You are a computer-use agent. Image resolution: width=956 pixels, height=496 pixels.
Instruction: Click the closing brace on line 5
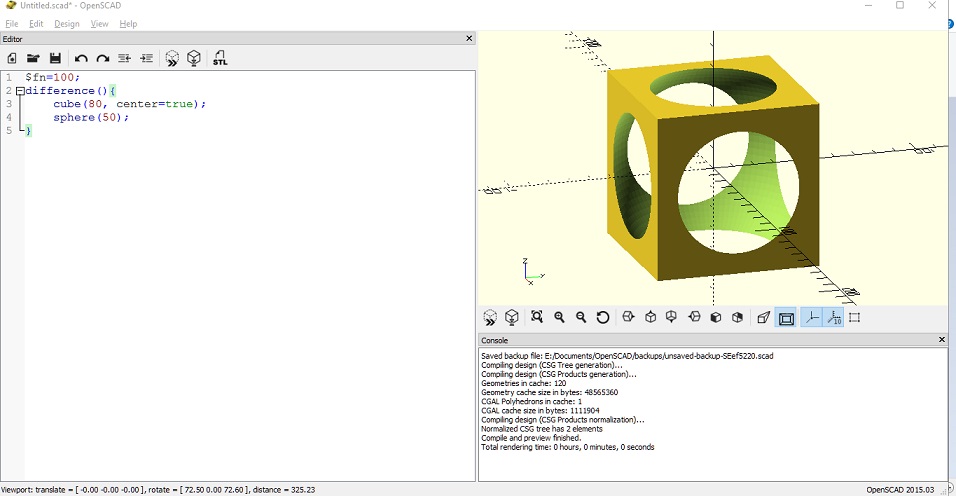pyautogui.click(x=28, y=130)
